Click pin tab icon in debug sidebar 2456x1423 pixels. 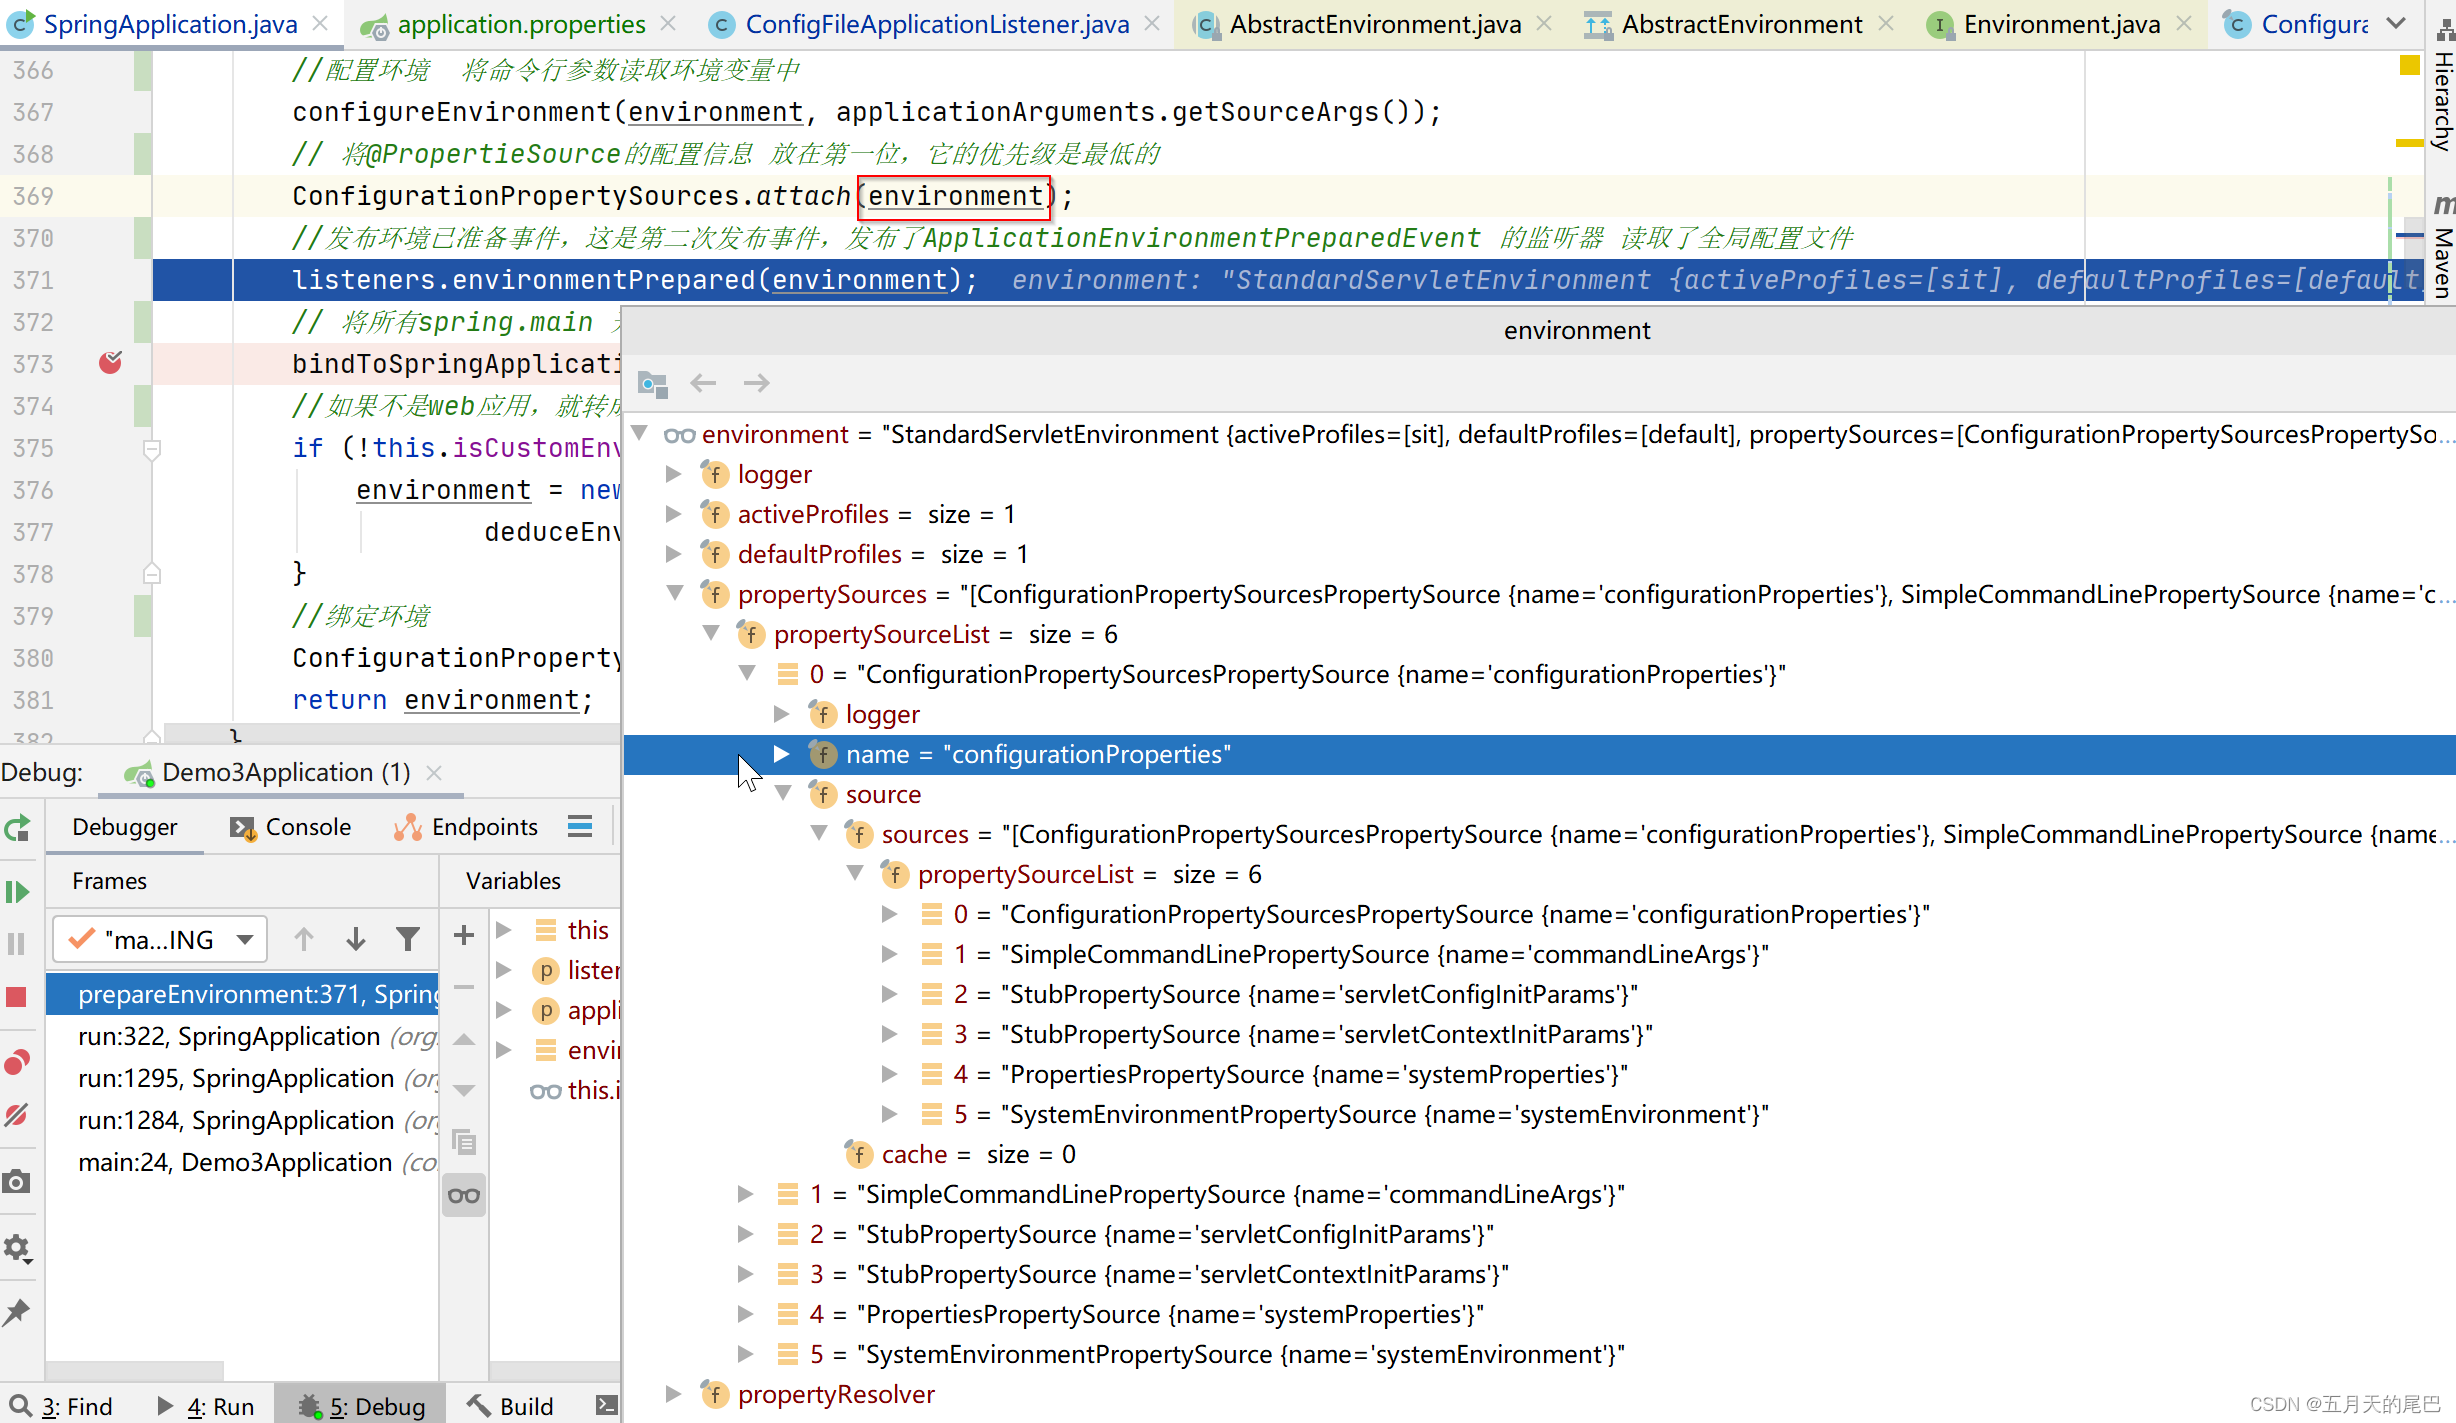click(17, 1312)
